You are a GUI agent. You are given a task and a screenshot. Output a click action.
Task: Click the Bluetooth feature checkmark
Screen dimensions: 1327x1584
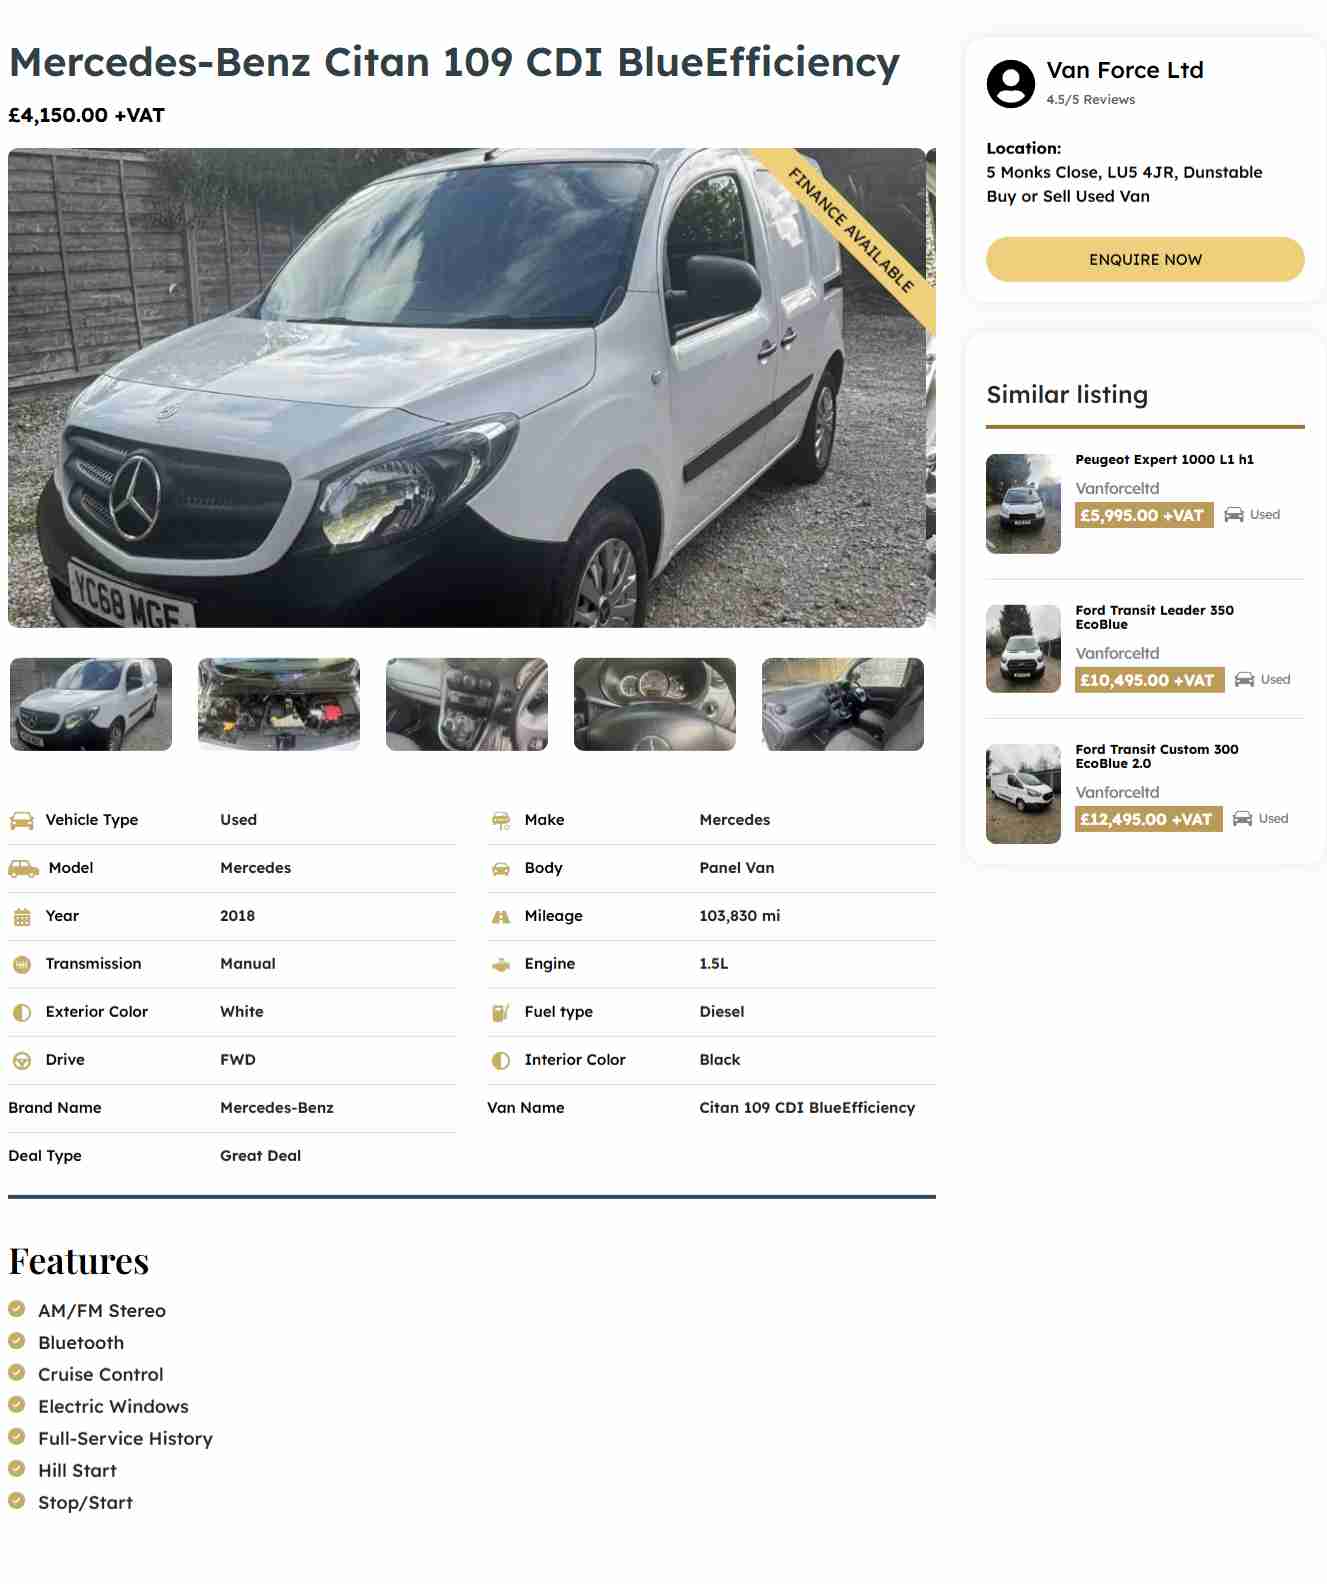(17, 1341)
